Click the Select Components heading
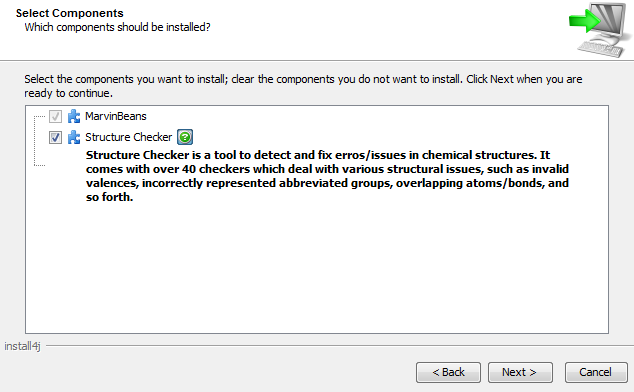634x392 pixels. 70,13
